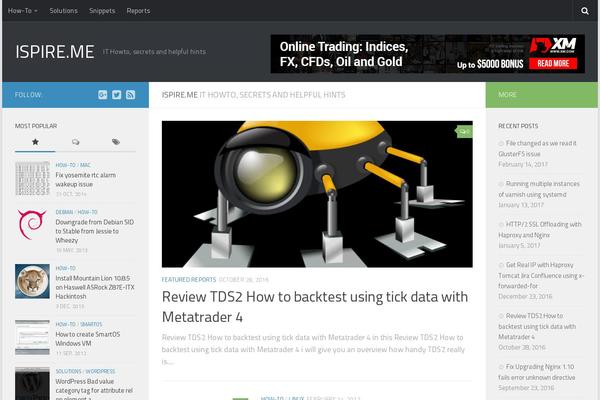The width and height of the screenshot is (600, 400).
Task: Open Downgrade from Debian SID post link
Action: pos(95,231)
